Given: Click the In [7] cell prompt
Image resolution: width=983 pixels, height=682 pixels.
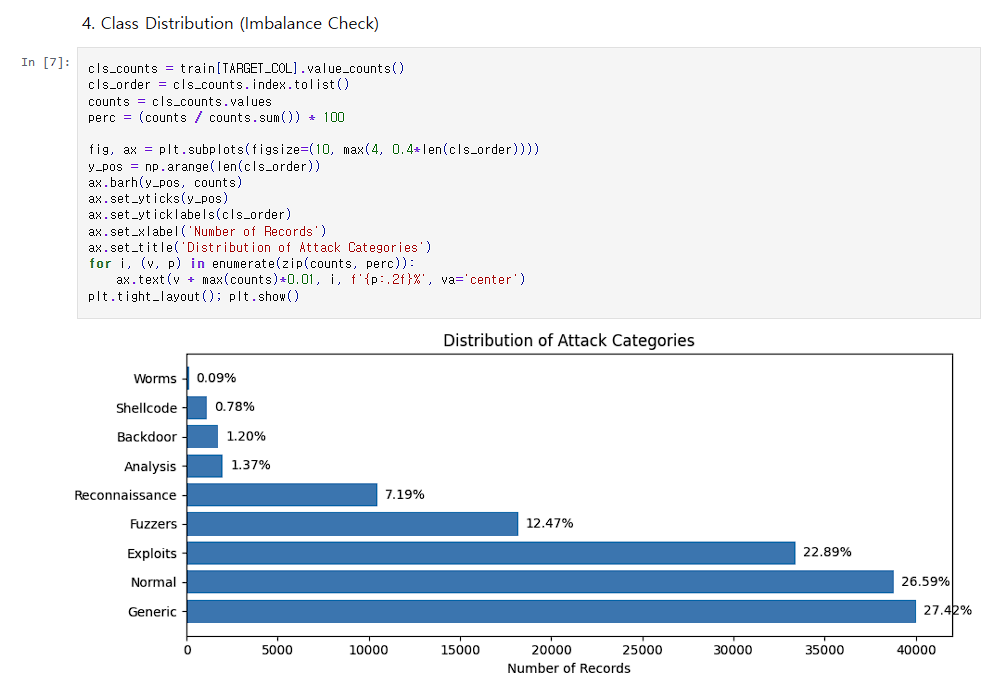Looking at the screenshot, I should [x=46, y=62].
